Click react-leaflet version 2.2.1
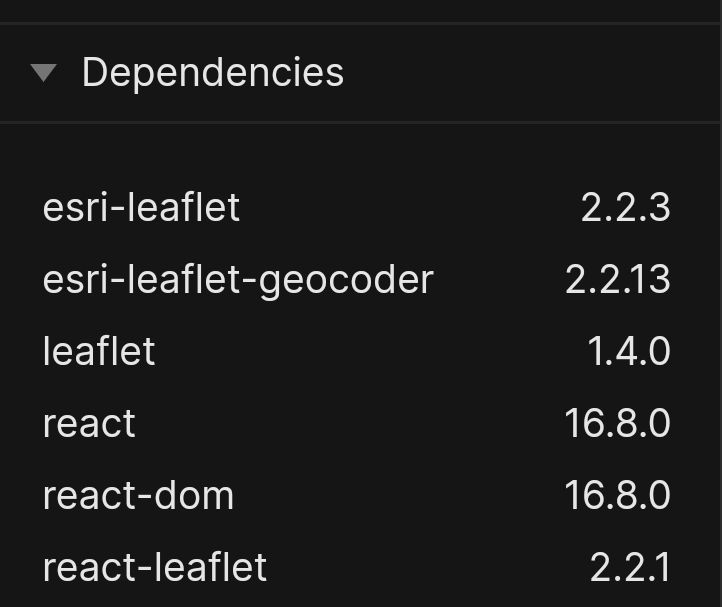The height and width of the screenshot is (607, 722). click(630, 567)
